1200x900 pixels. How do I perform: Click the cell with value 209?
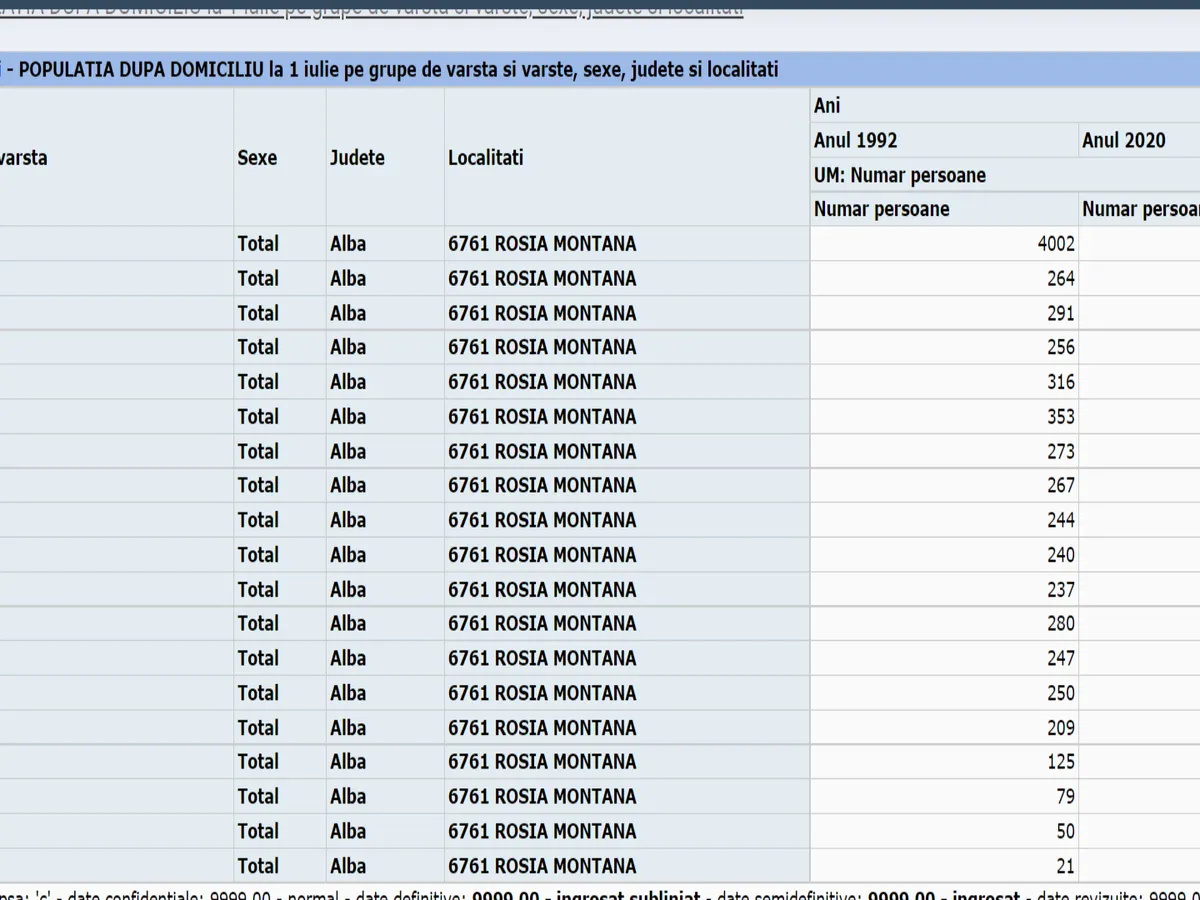pyautogui.click(x=1060, y=728)
